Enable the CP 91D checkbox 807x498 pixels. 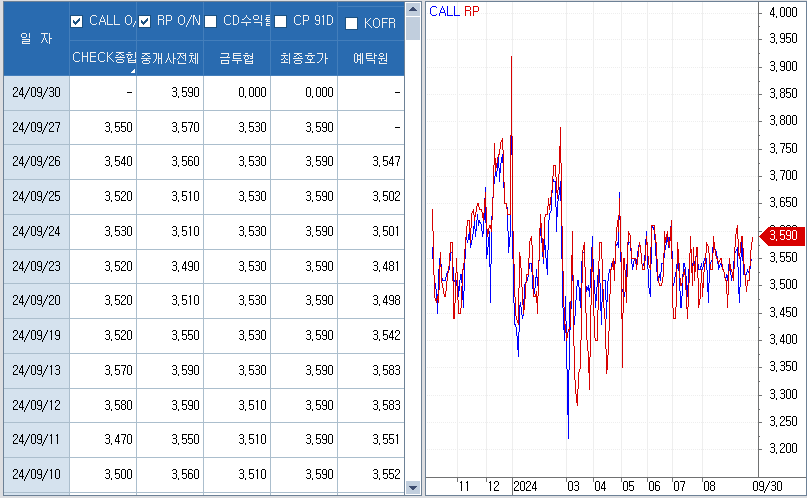[280, 22]
